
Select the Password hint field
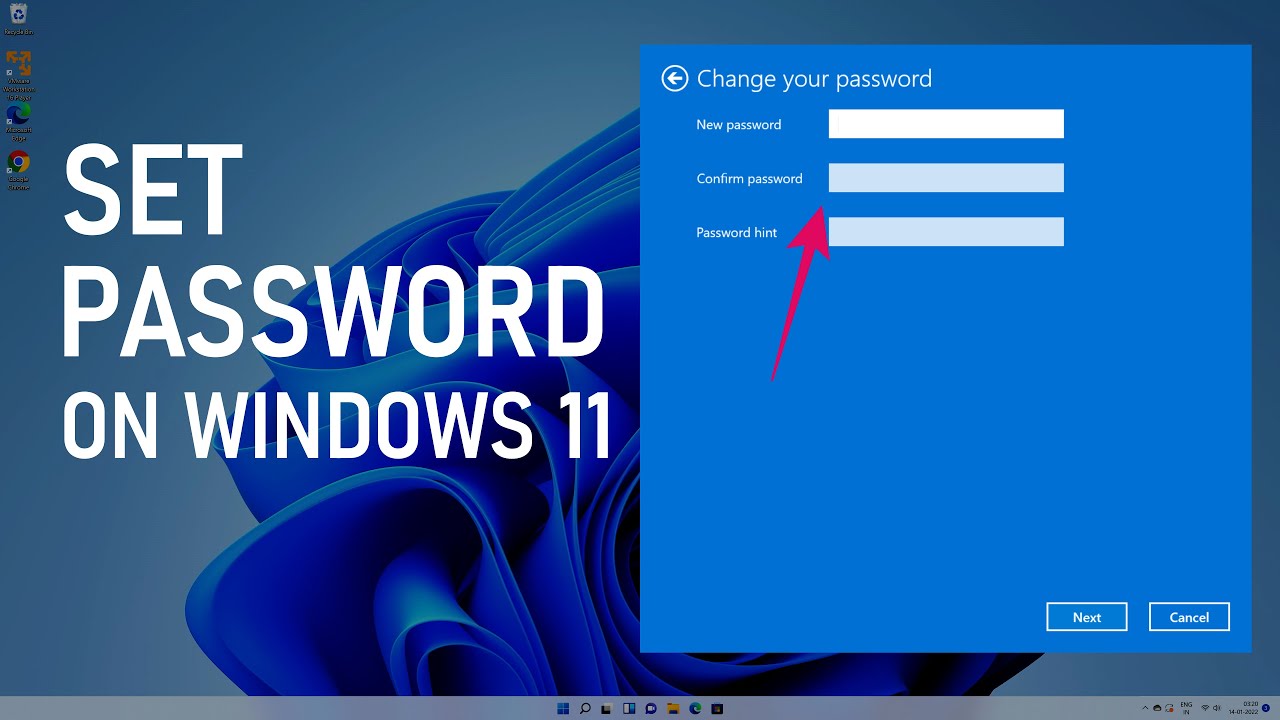(x=945, y=232)
